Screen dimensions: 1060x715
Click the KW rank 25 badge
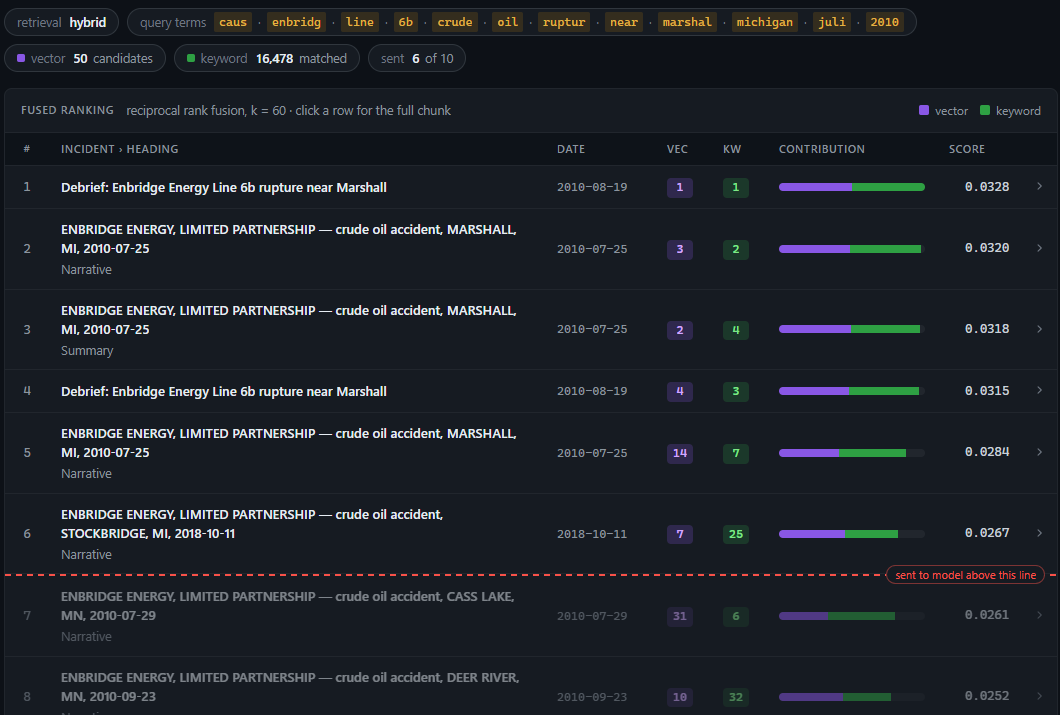(736, 534)
